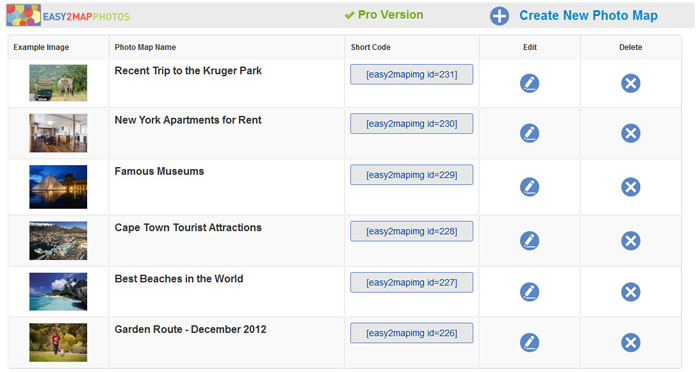Delete the Famous Museums photo map

click(x=630, y=187)
